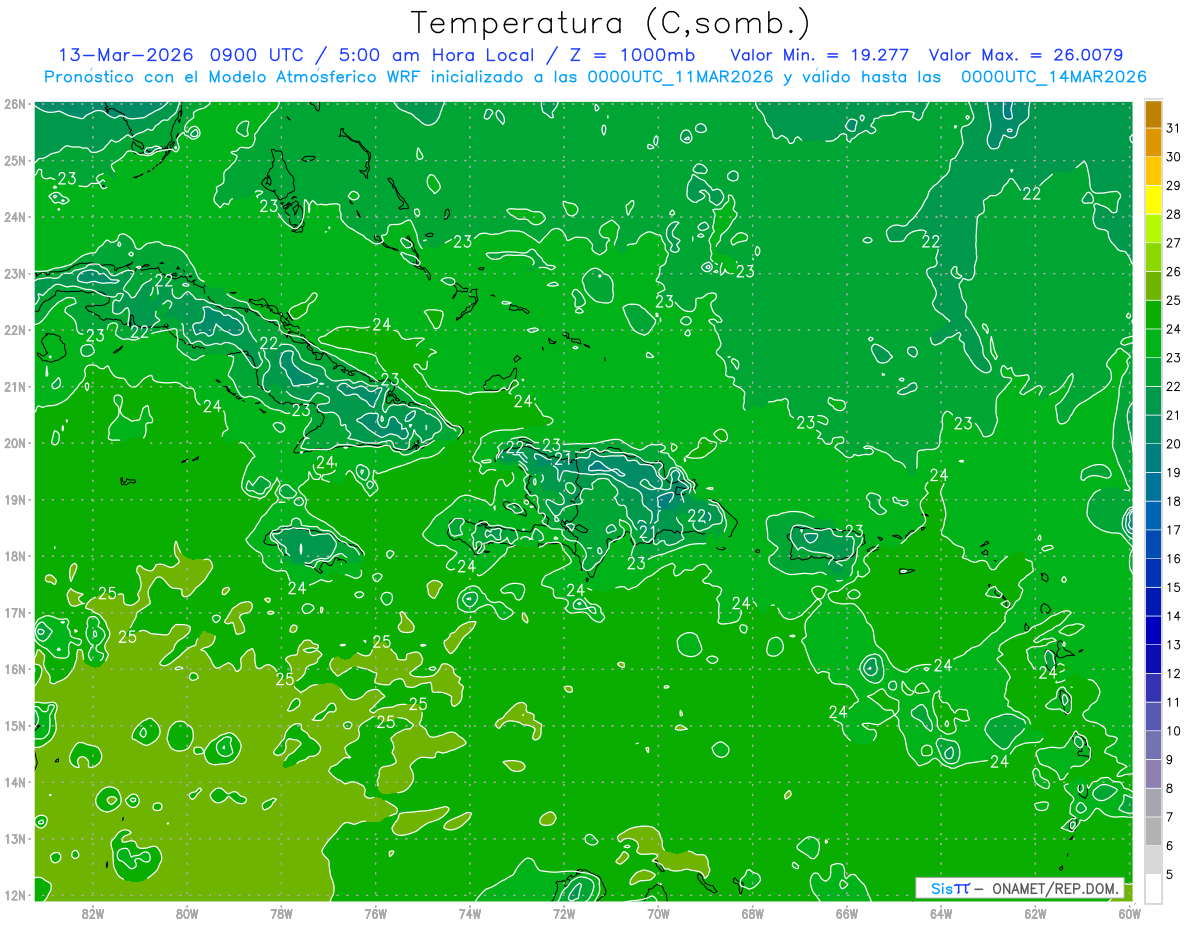This screenshot has width=1200, height=927.
Task: Click the "66W" longitude axis label
Action: coord(847,912)
